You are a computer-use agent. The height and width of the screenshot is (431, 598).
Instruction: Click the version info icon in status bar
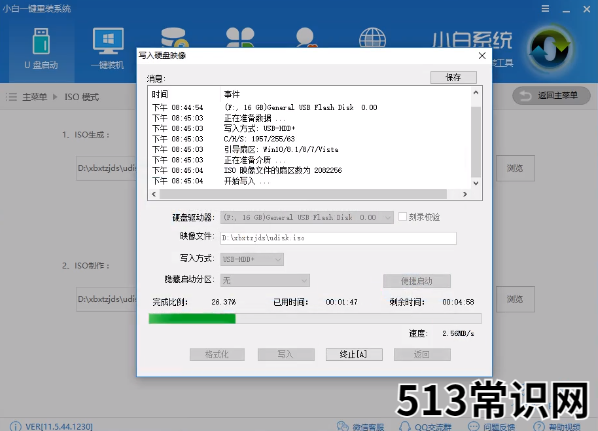[x=15, y=426]
